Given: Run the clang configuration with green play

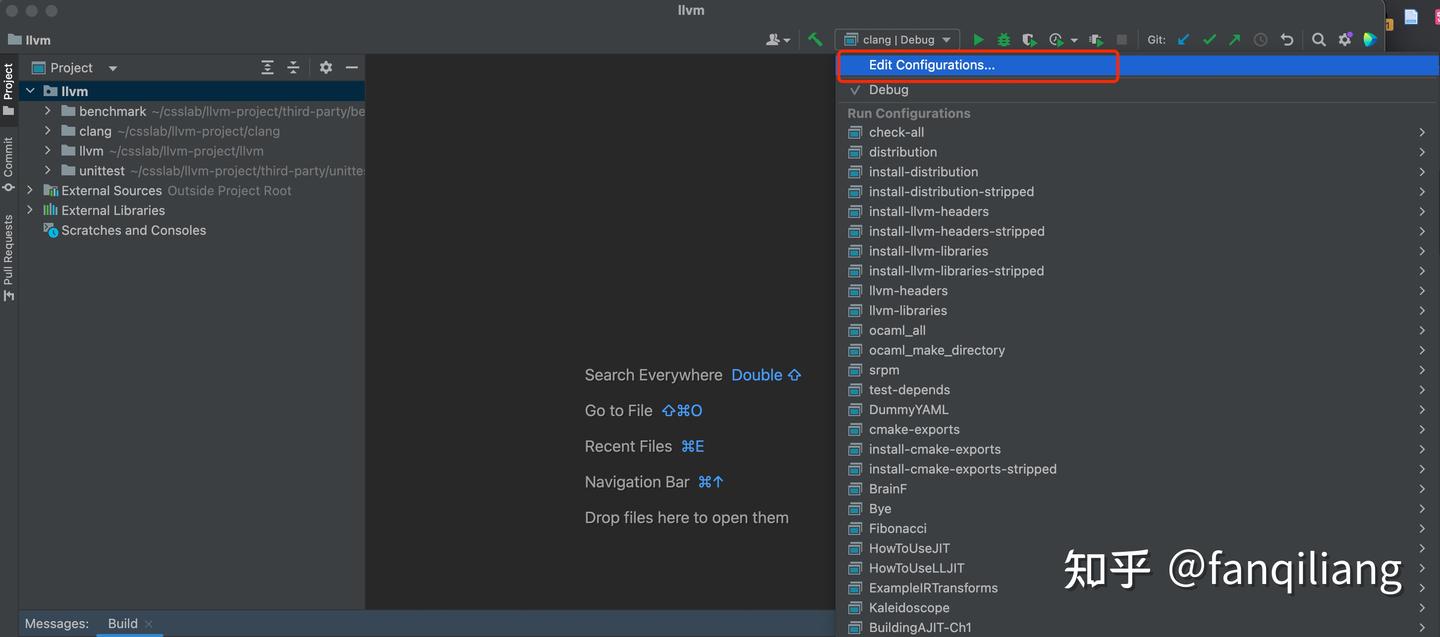Looking at the screenshot, I should (978, 40).
